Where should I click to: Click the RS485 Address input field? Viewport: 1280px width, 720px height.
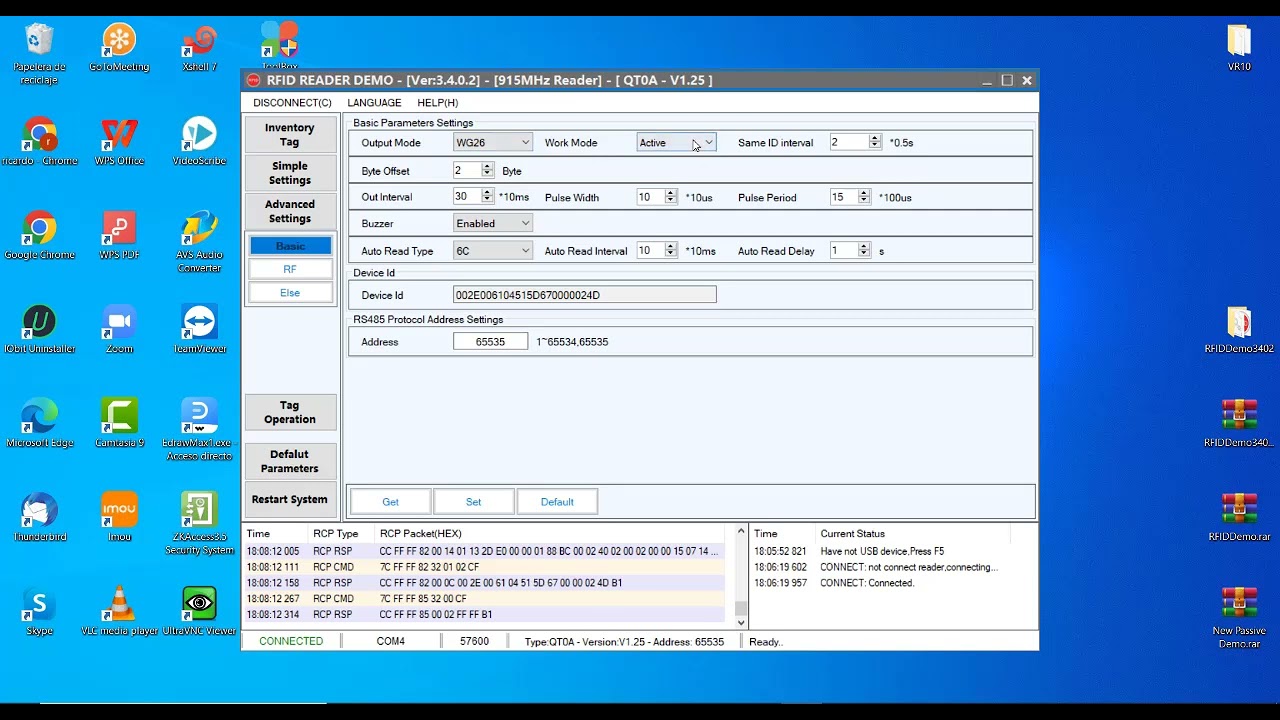coord(490,342)
